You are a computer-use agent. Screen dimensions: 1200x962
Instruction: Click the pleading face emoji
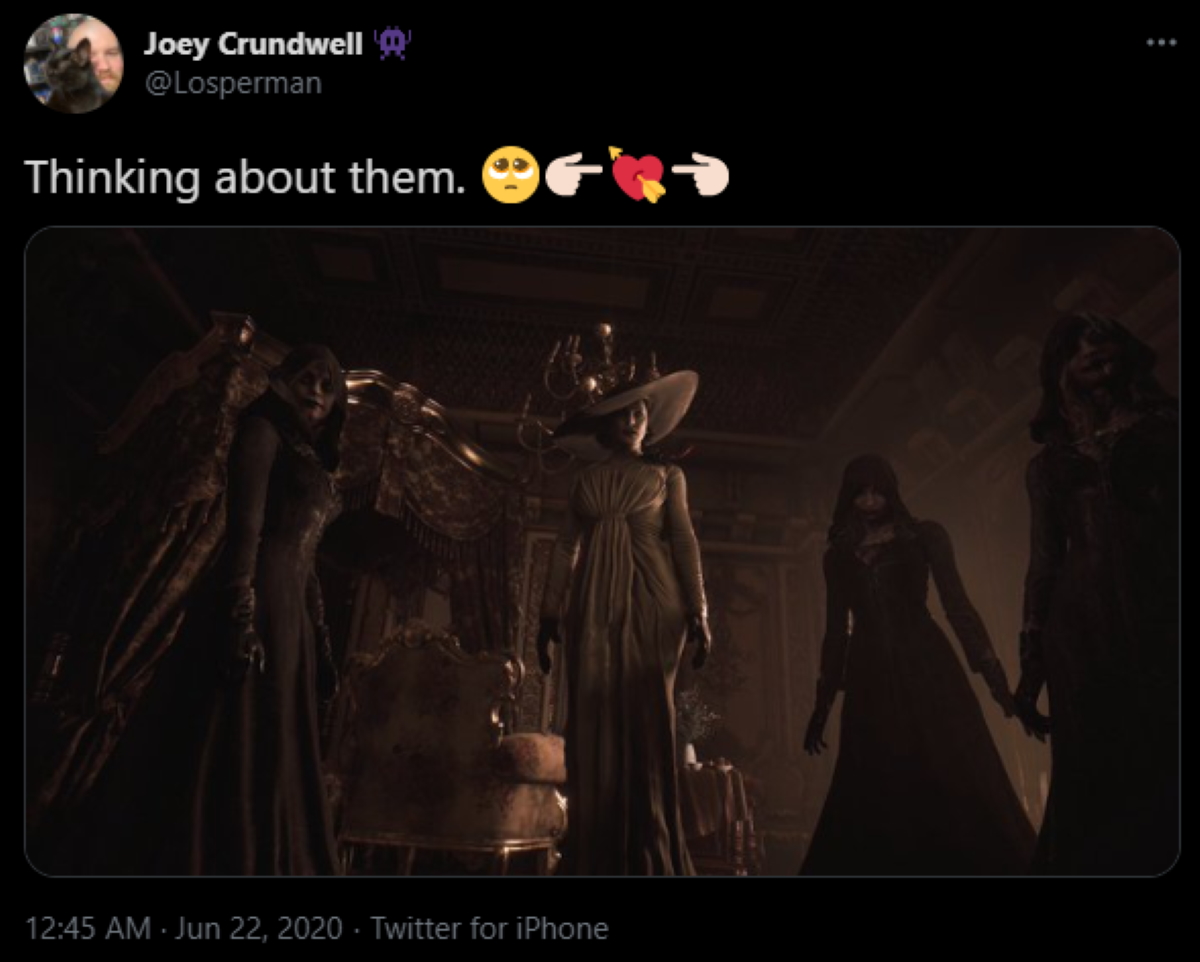tap(510, 177)
